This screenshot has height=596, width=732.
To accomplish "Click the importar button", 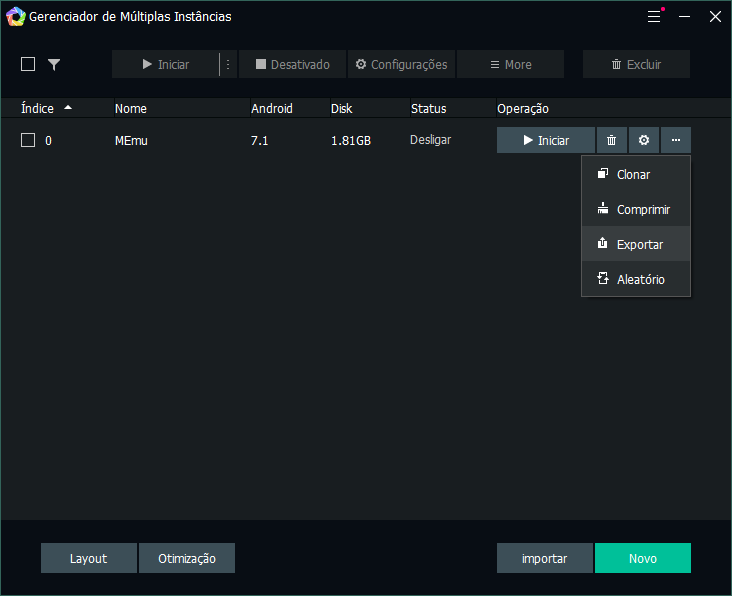I will coord(544,558).
